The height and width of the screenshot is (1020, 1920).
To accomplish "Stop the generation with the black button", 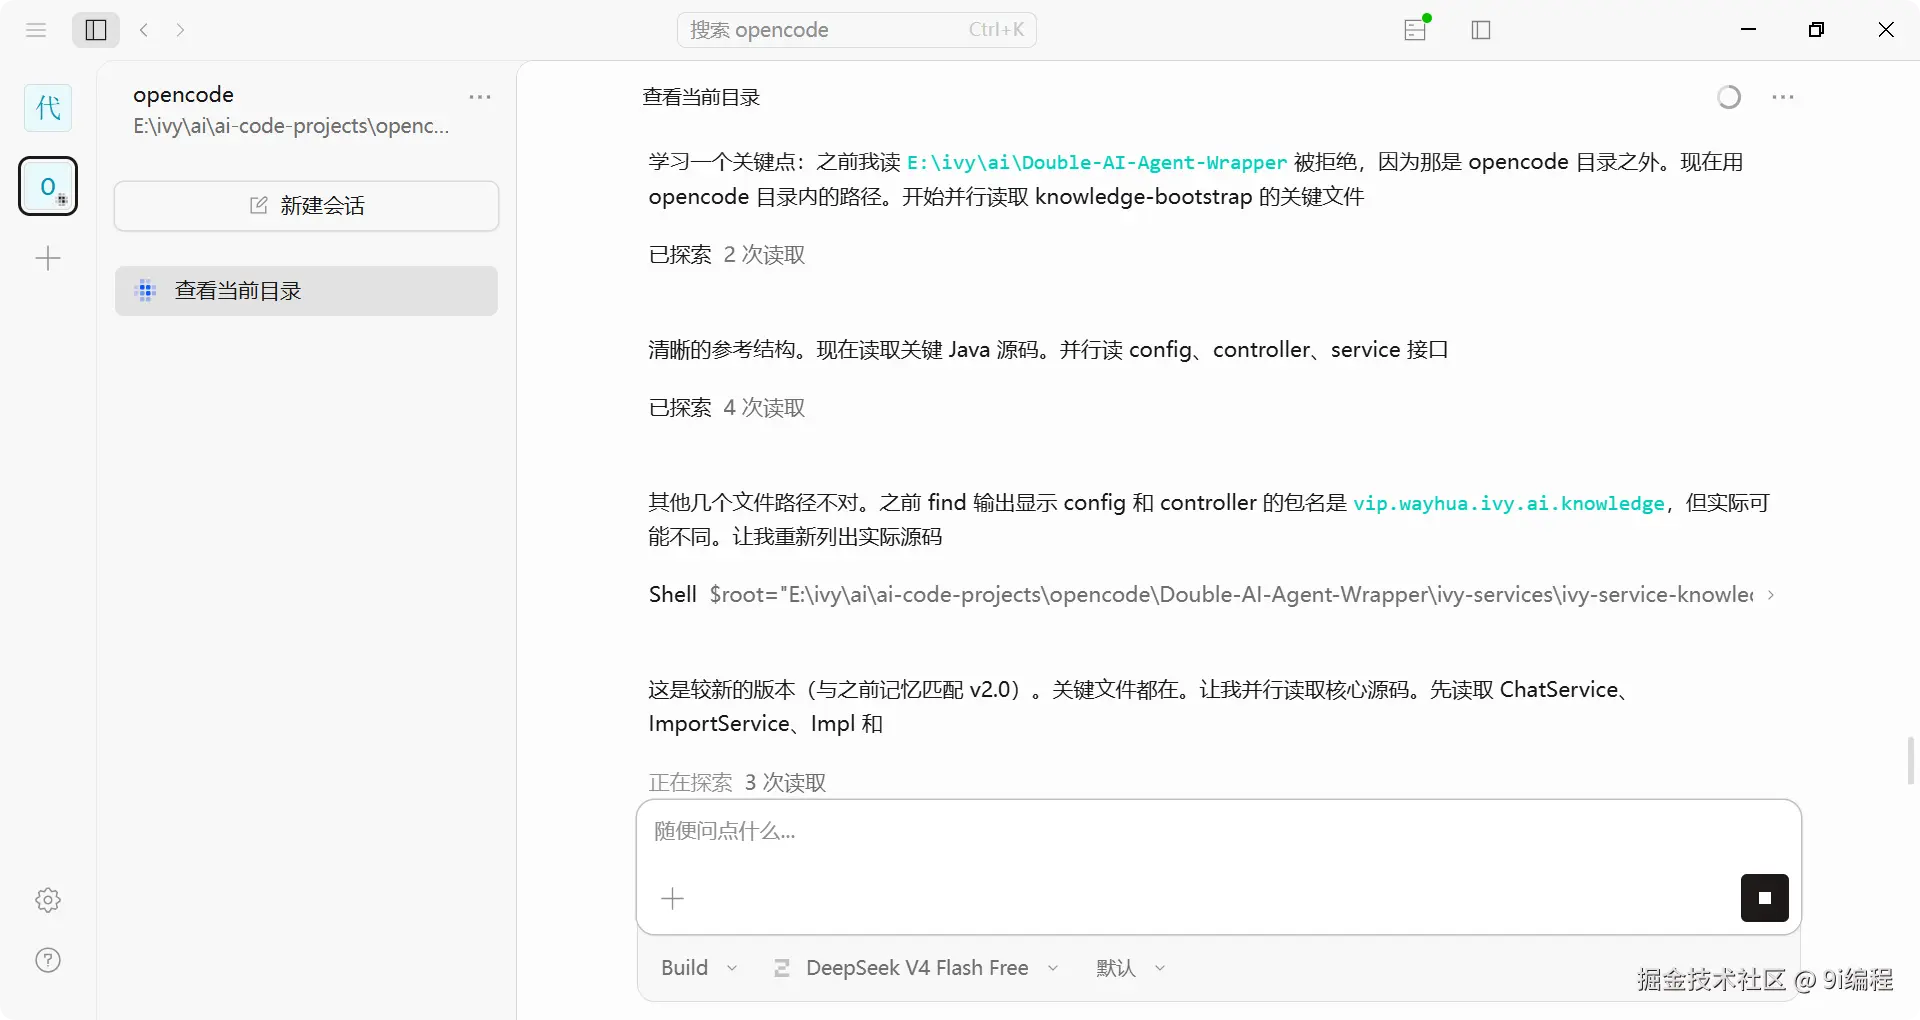I will click(x=1765, y=898).
